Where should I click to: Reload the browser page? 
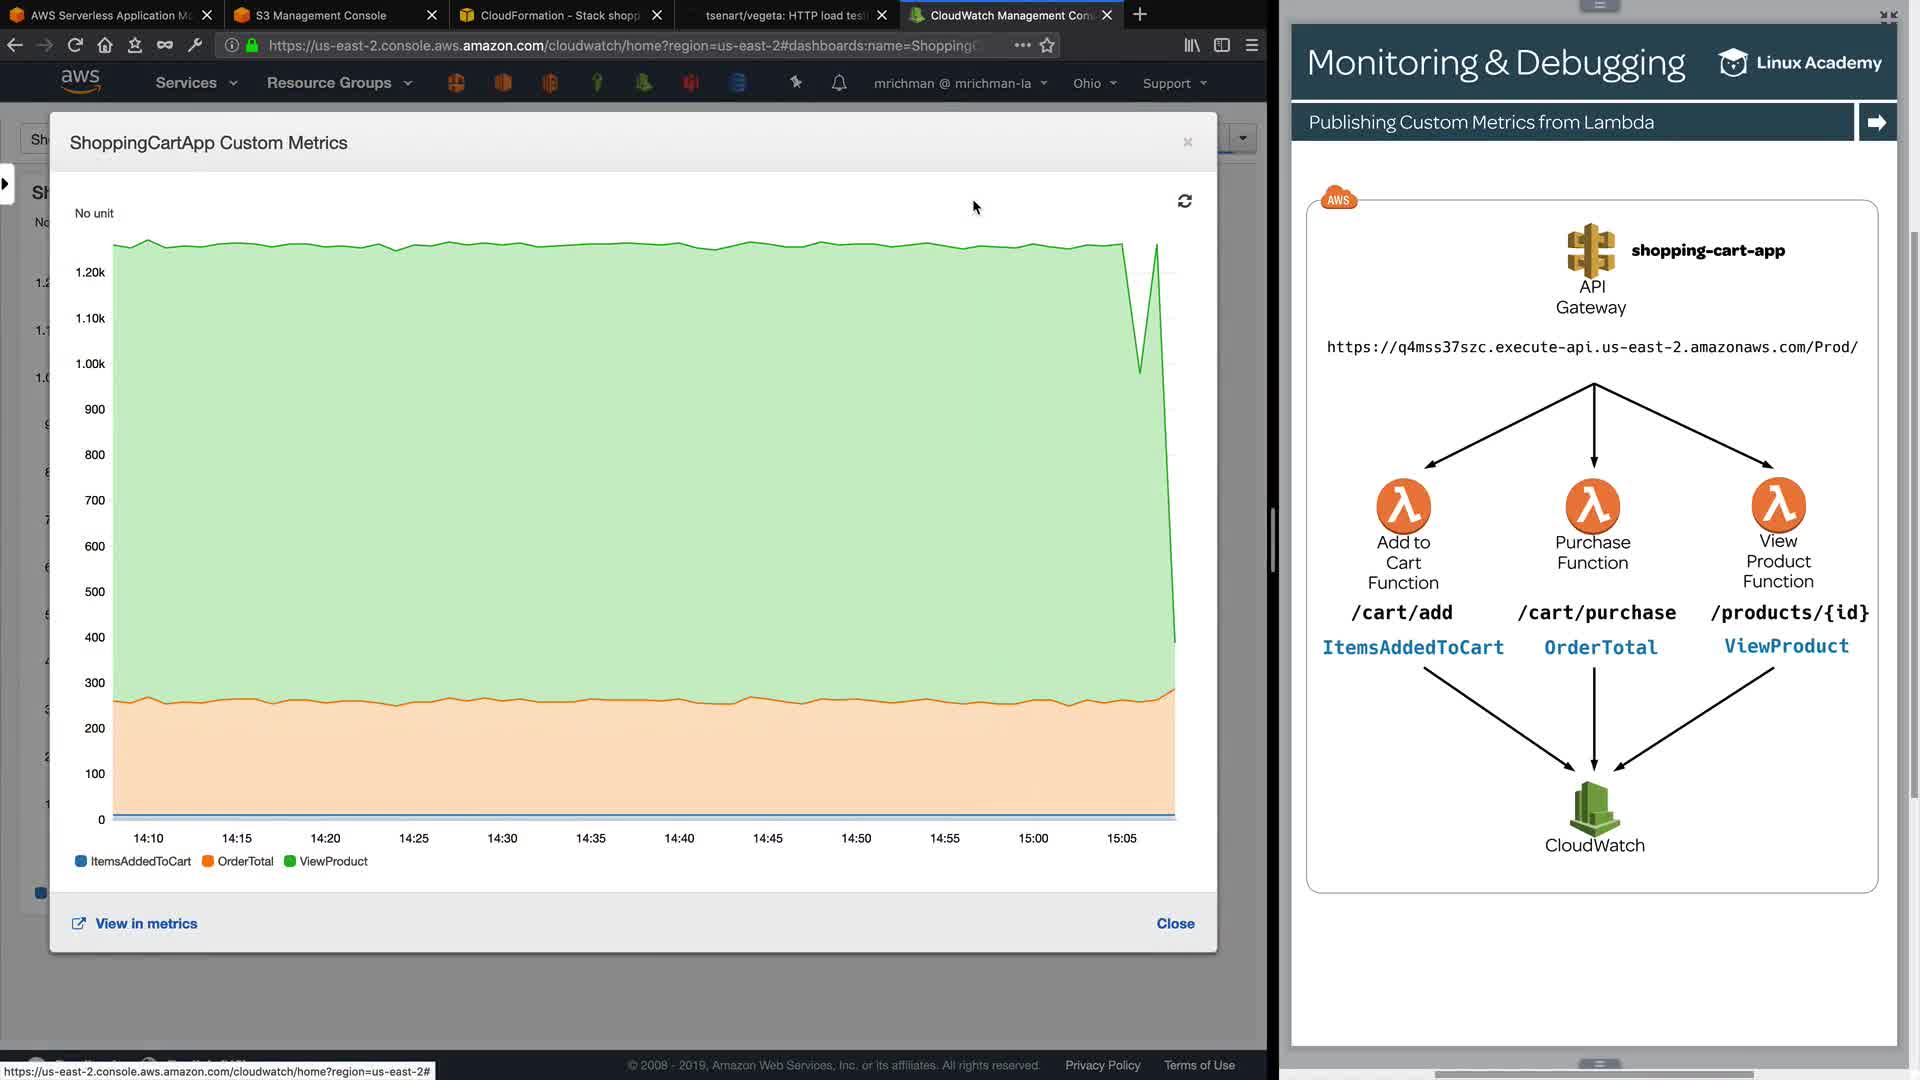(75, 45)
